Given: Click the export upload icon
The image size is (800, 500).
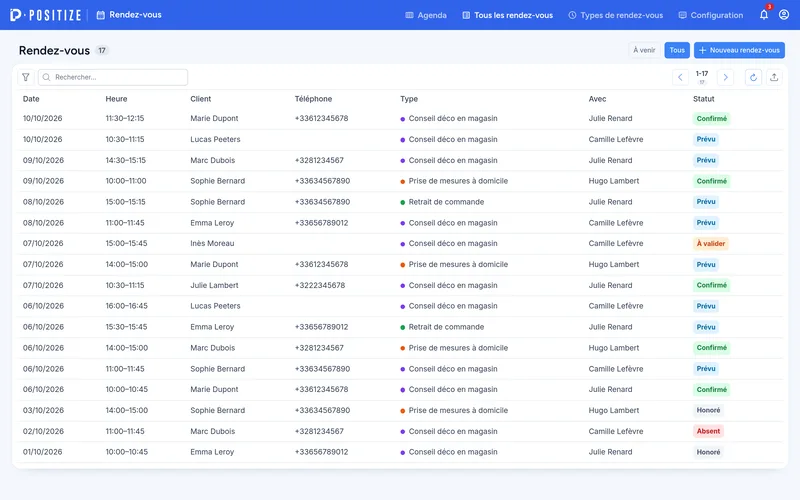Looking at the screenshot, I should 774,78.
